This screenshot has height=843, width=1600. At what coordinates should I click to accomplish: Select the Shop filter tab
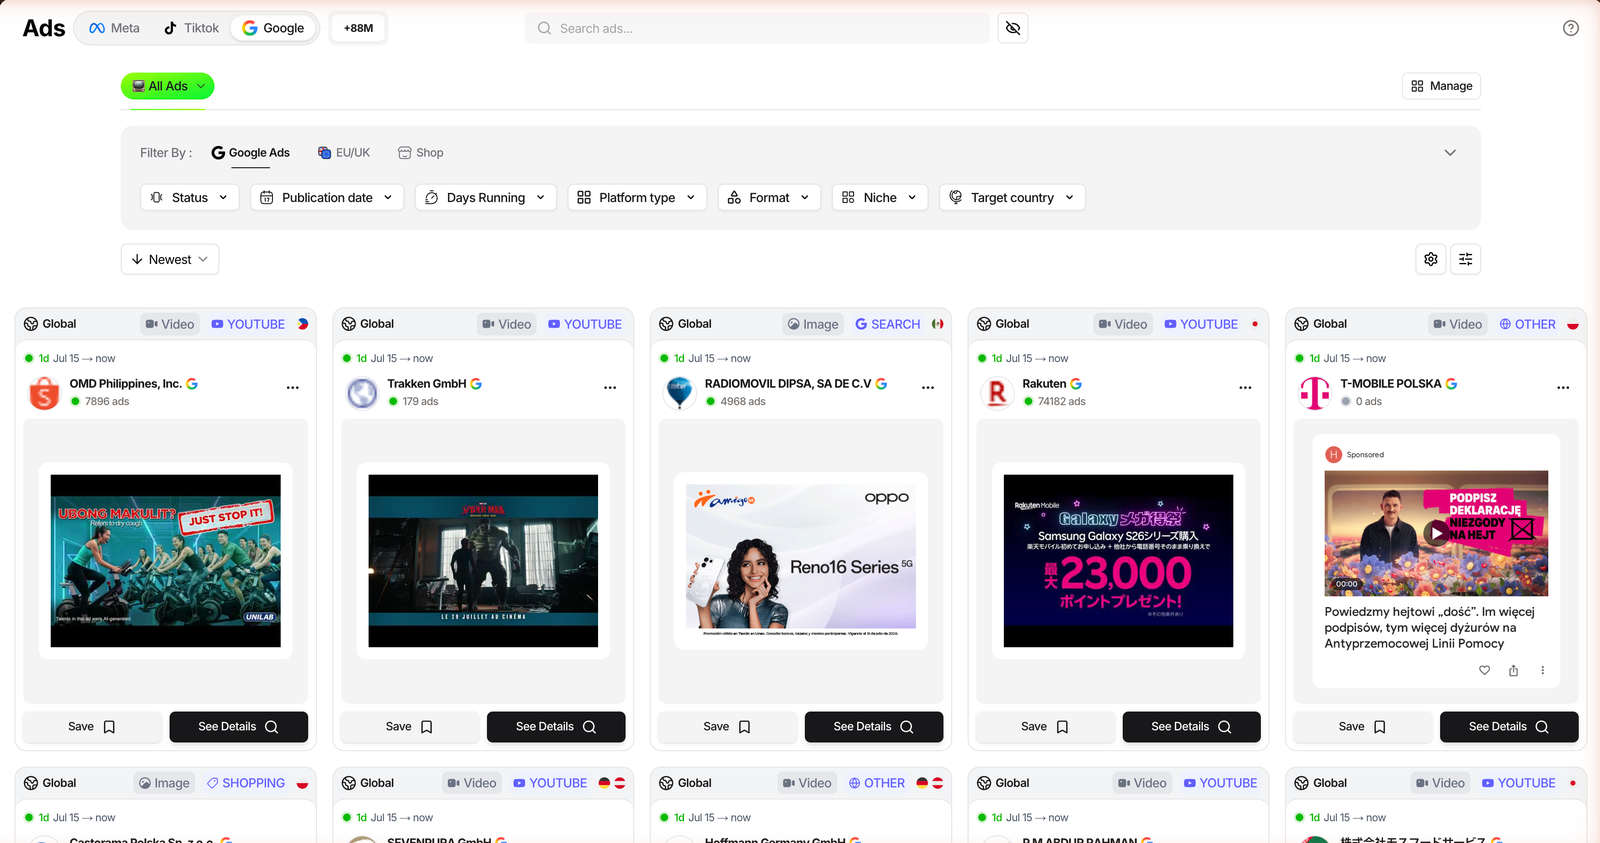[421, 153]
